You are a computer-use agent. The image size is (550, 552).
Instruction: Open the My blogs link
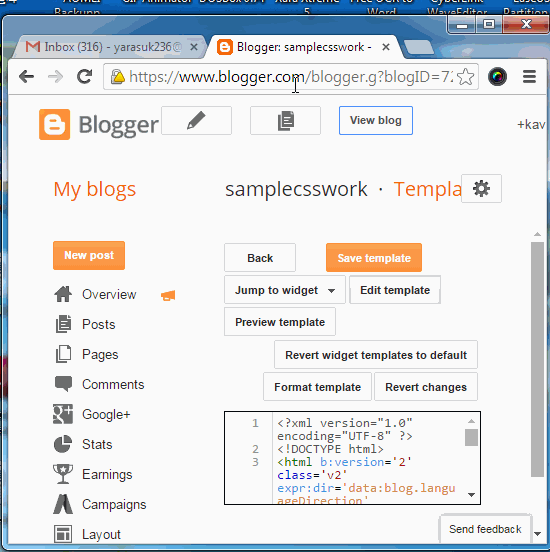(95, 189)
